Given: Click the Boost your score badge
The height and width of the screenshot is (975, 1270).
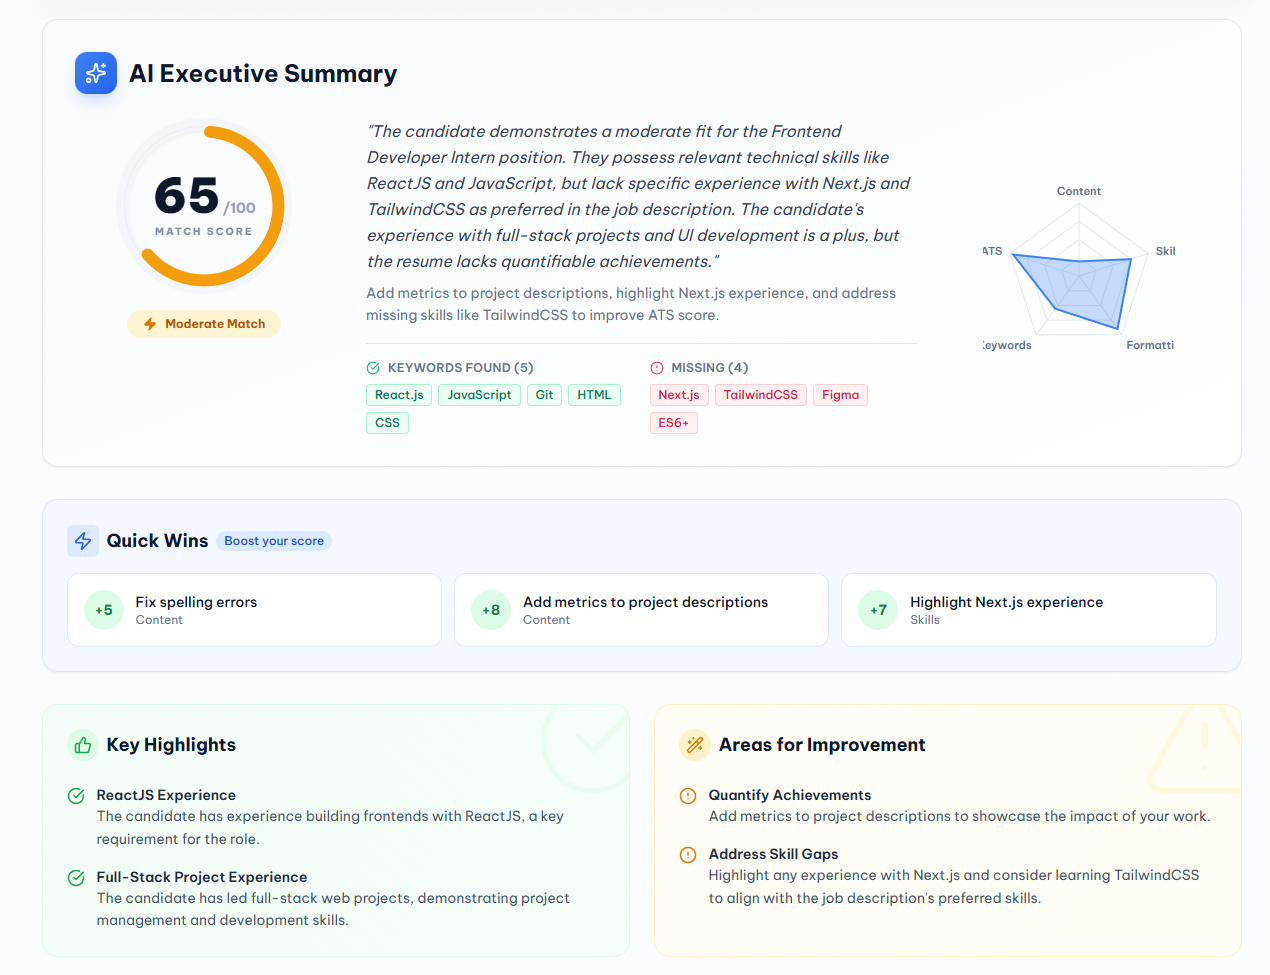Looking at the screenshot, I should click(x=274, y=541).
